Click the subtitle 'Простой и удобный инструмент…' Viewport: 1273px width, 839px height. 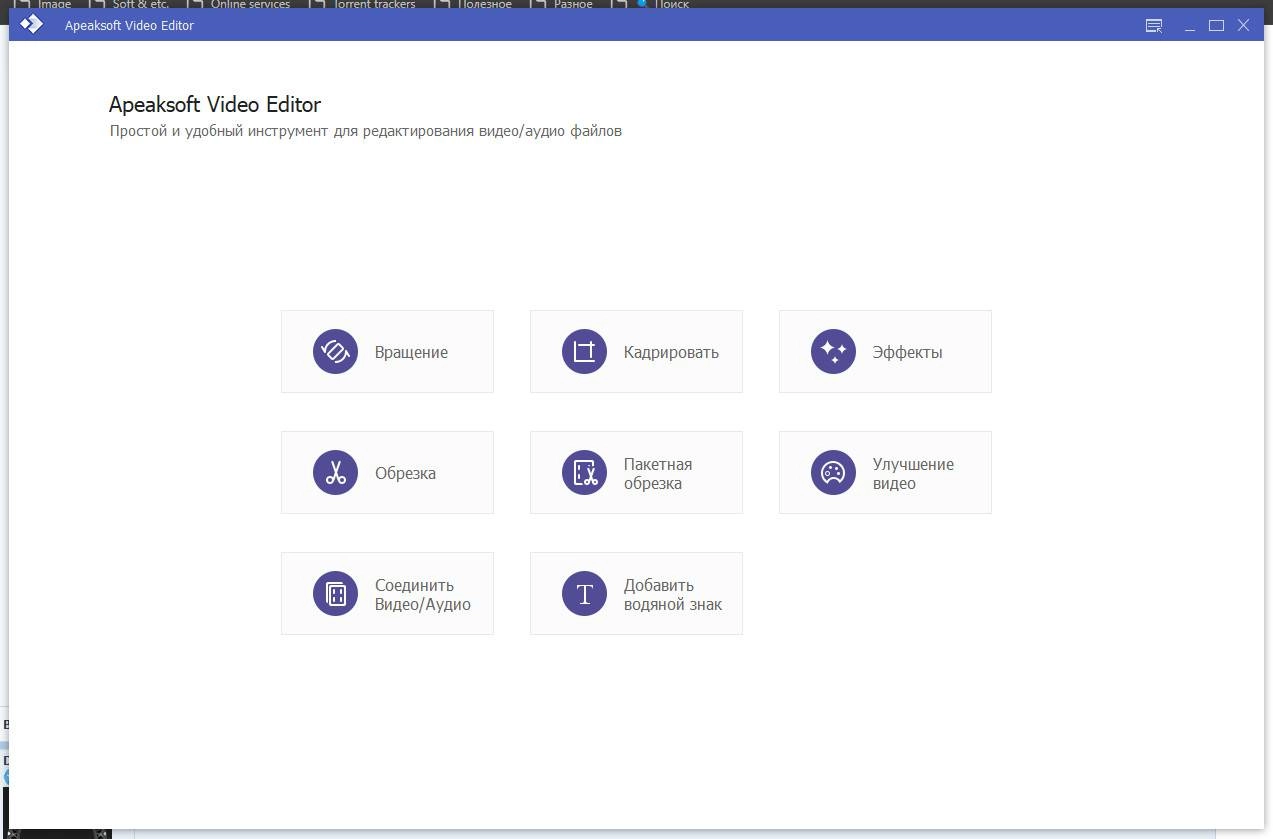[x=366, y=131]
